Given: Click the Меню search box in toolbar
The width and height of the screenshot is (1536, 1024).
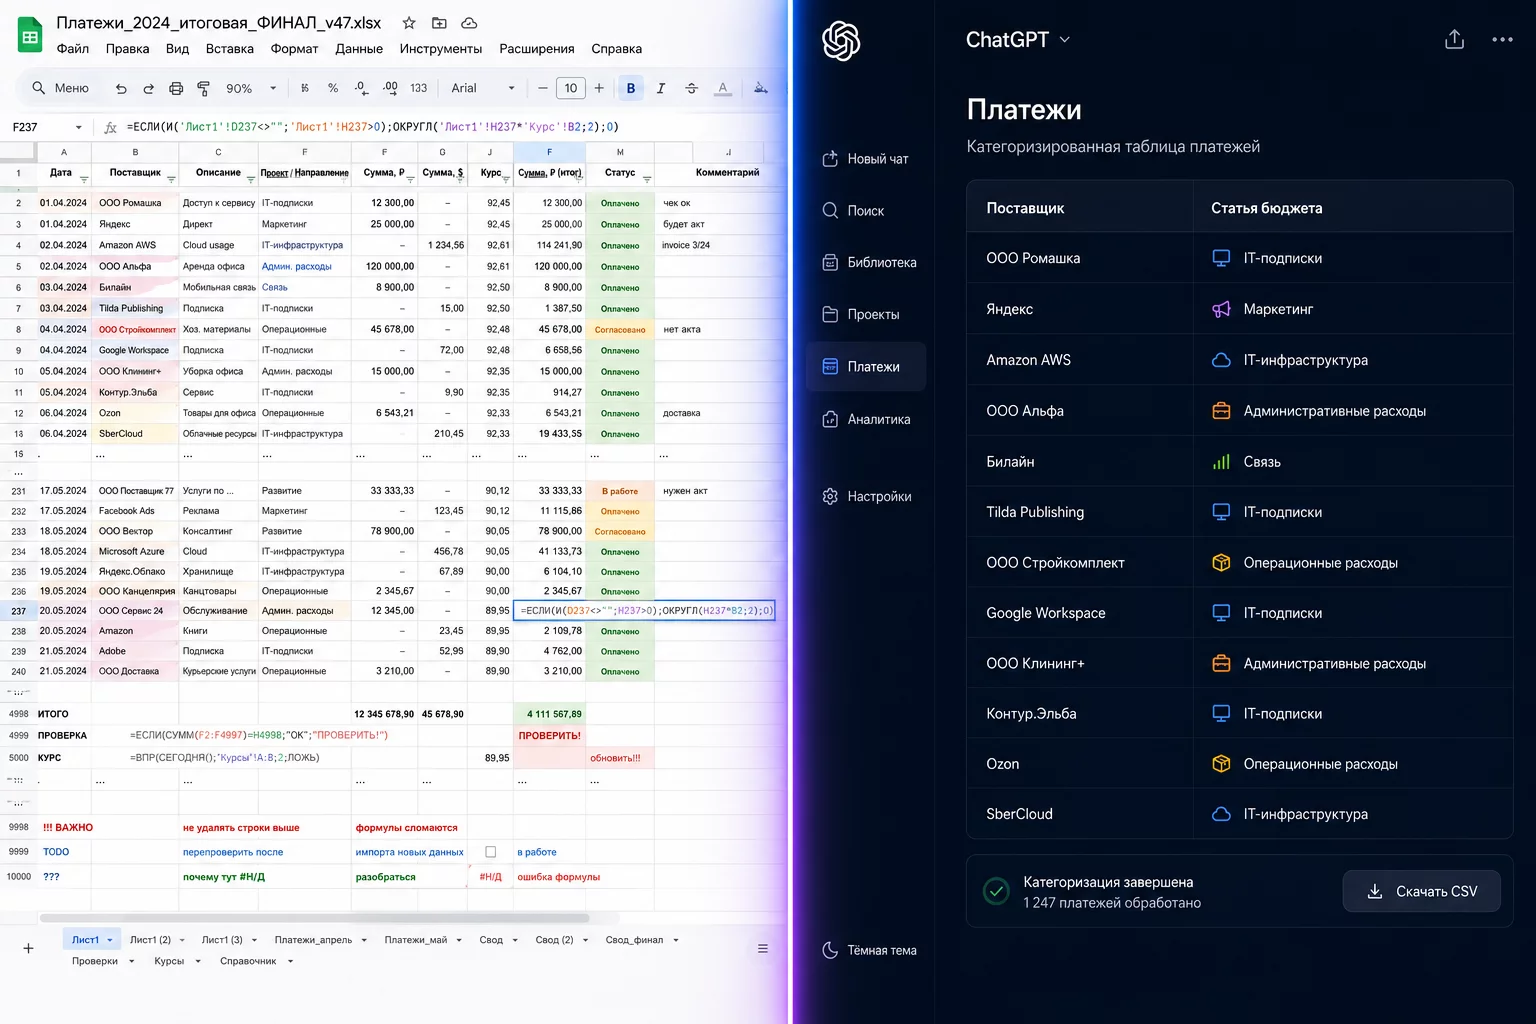Looking at the screenshot, I should 61,88.
